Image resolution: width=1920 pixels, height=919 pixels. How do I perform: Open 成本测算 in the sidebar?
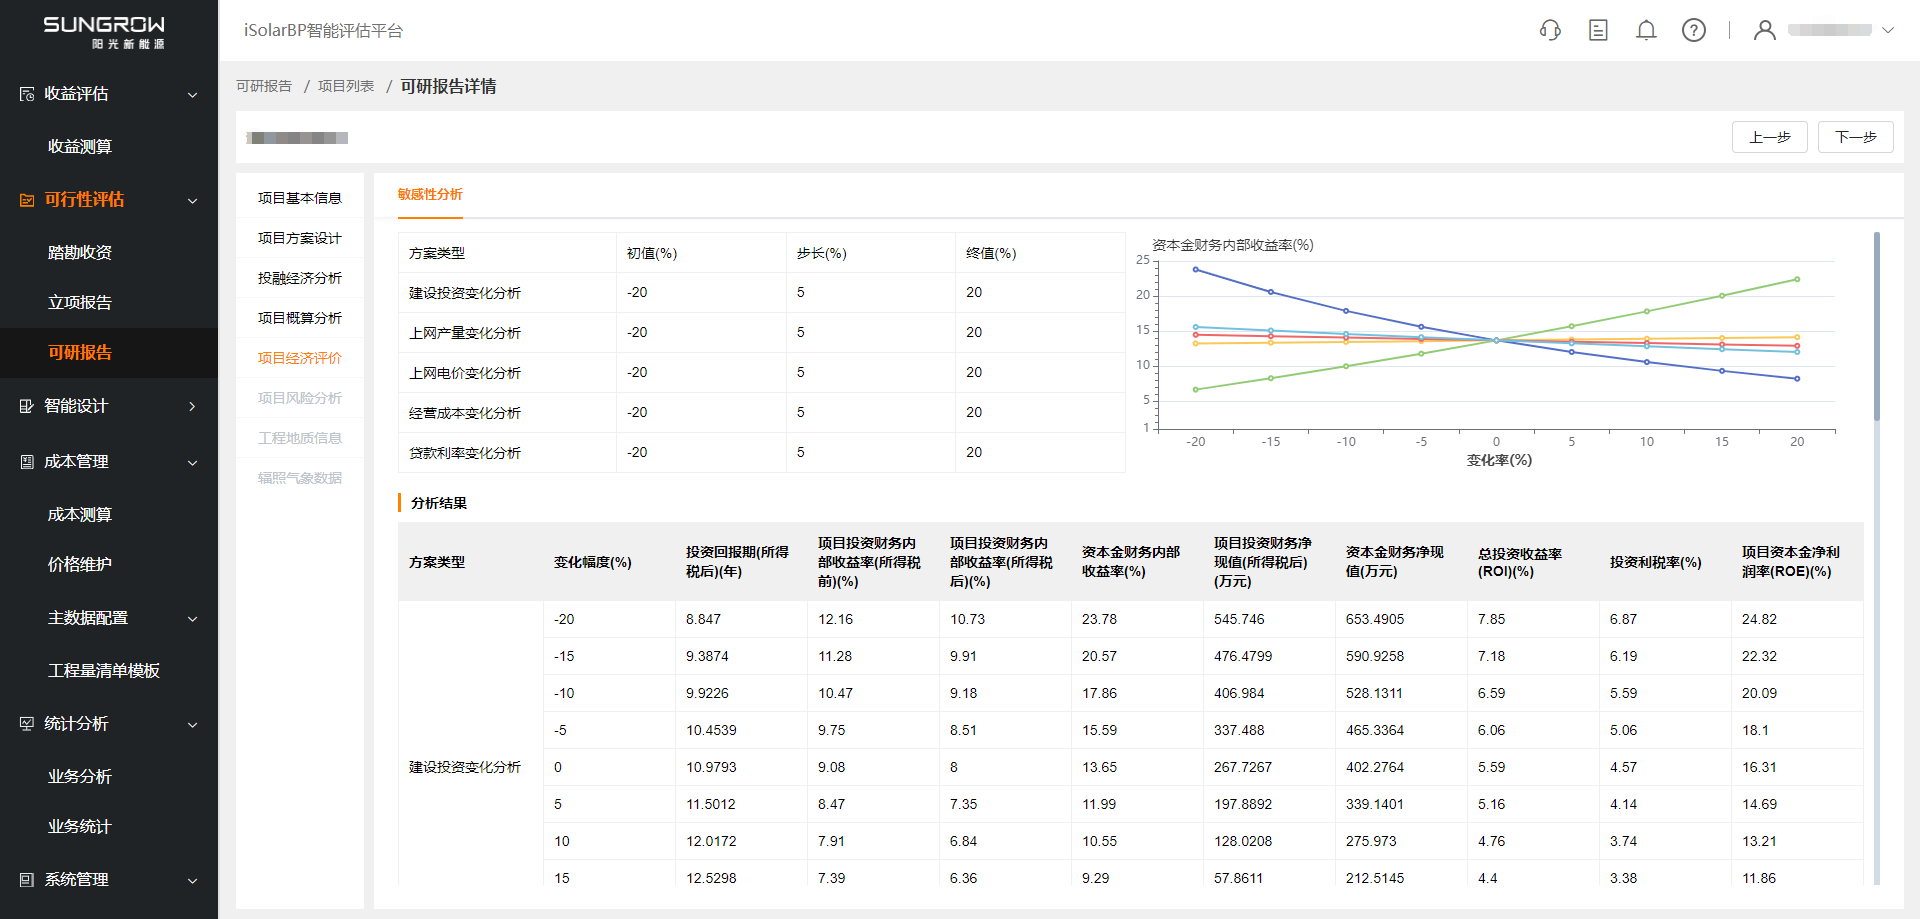point(80,514)
